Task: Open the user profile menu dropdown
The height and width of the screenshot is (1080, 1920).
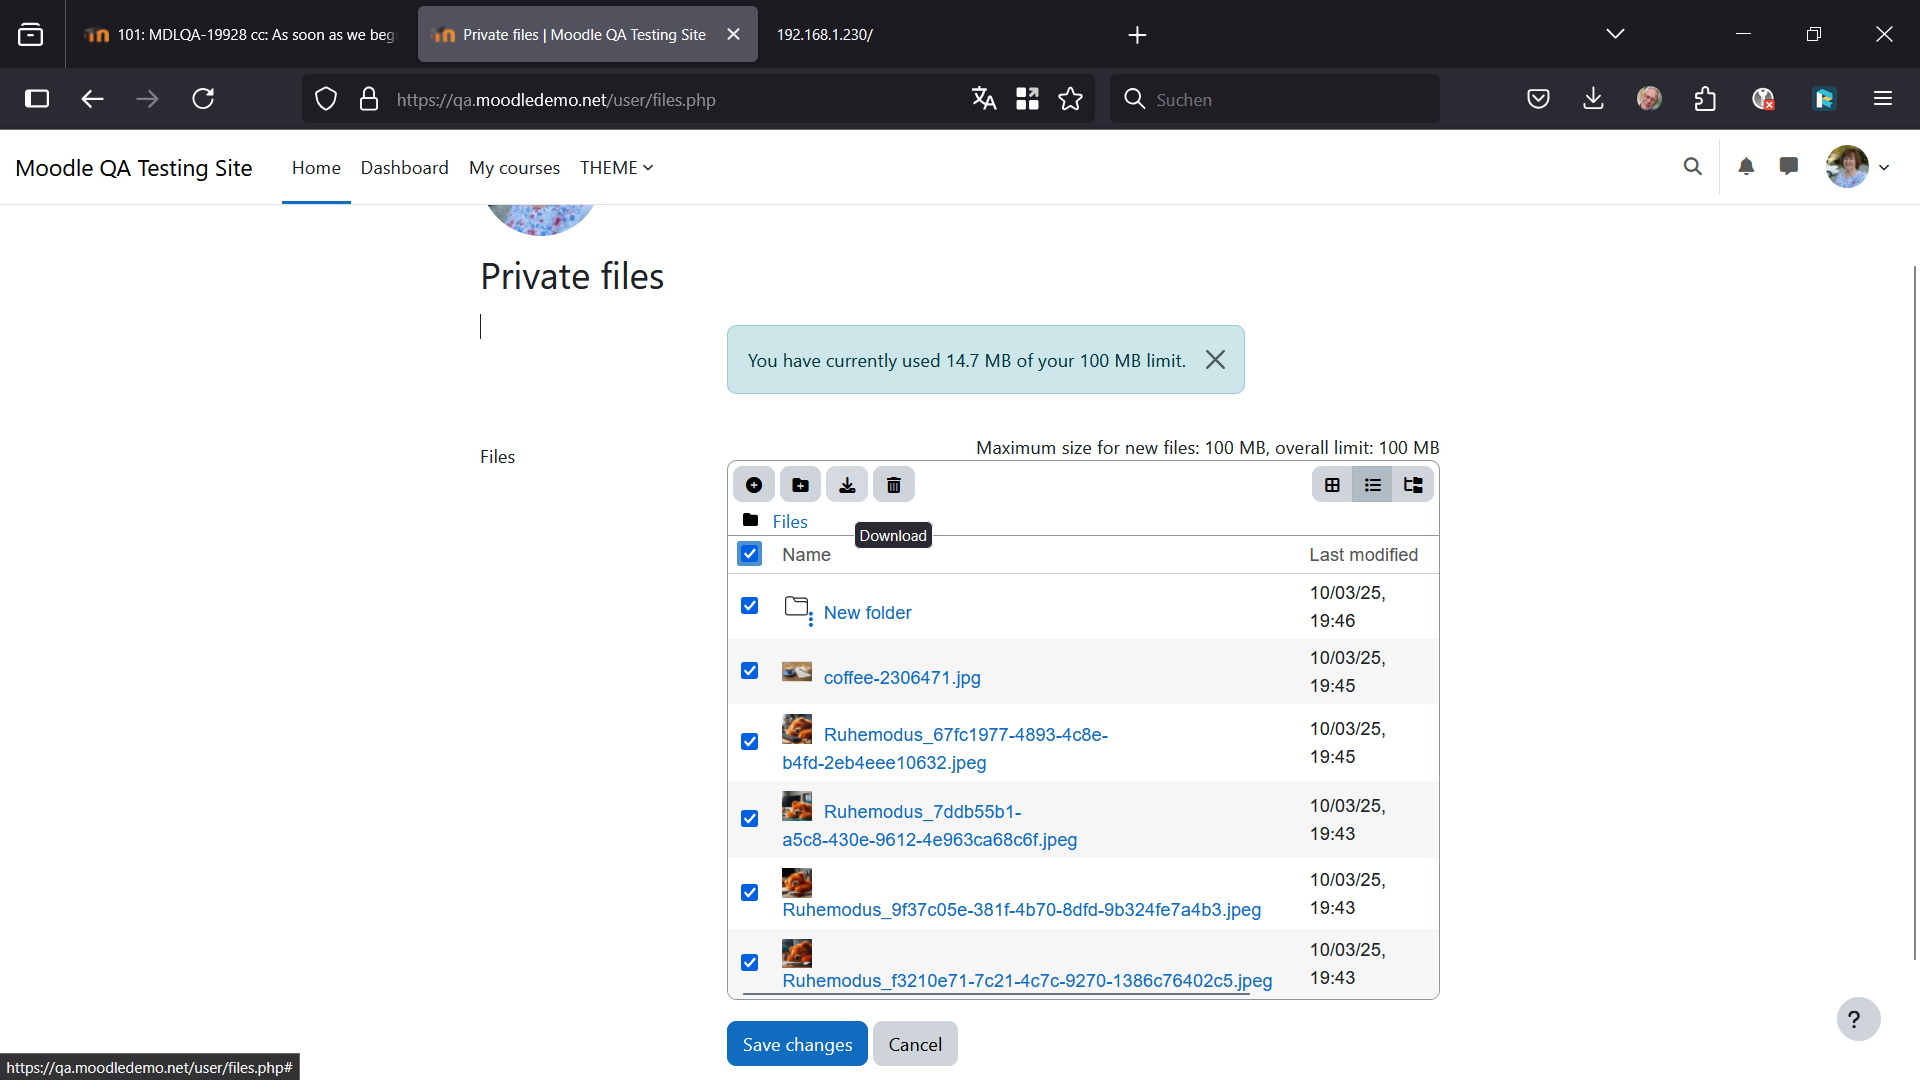Action: [1858, 167]
